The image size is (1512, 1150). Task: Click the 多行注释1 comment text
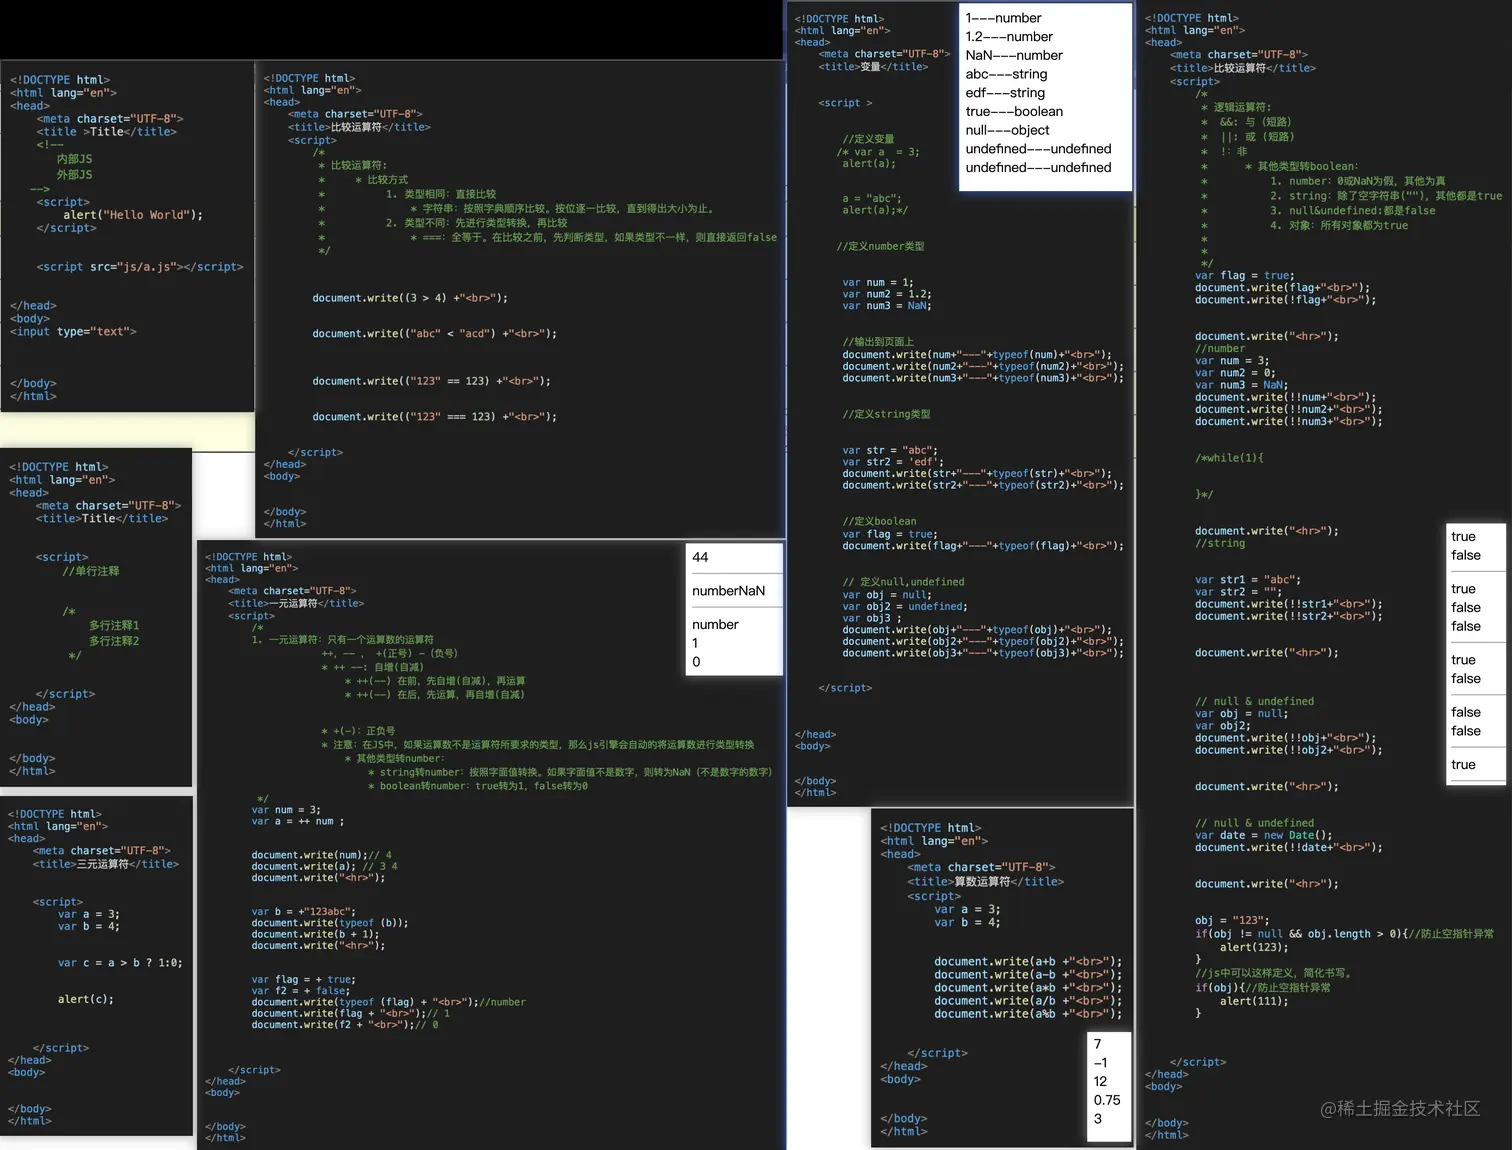click(x=114, y=625)
